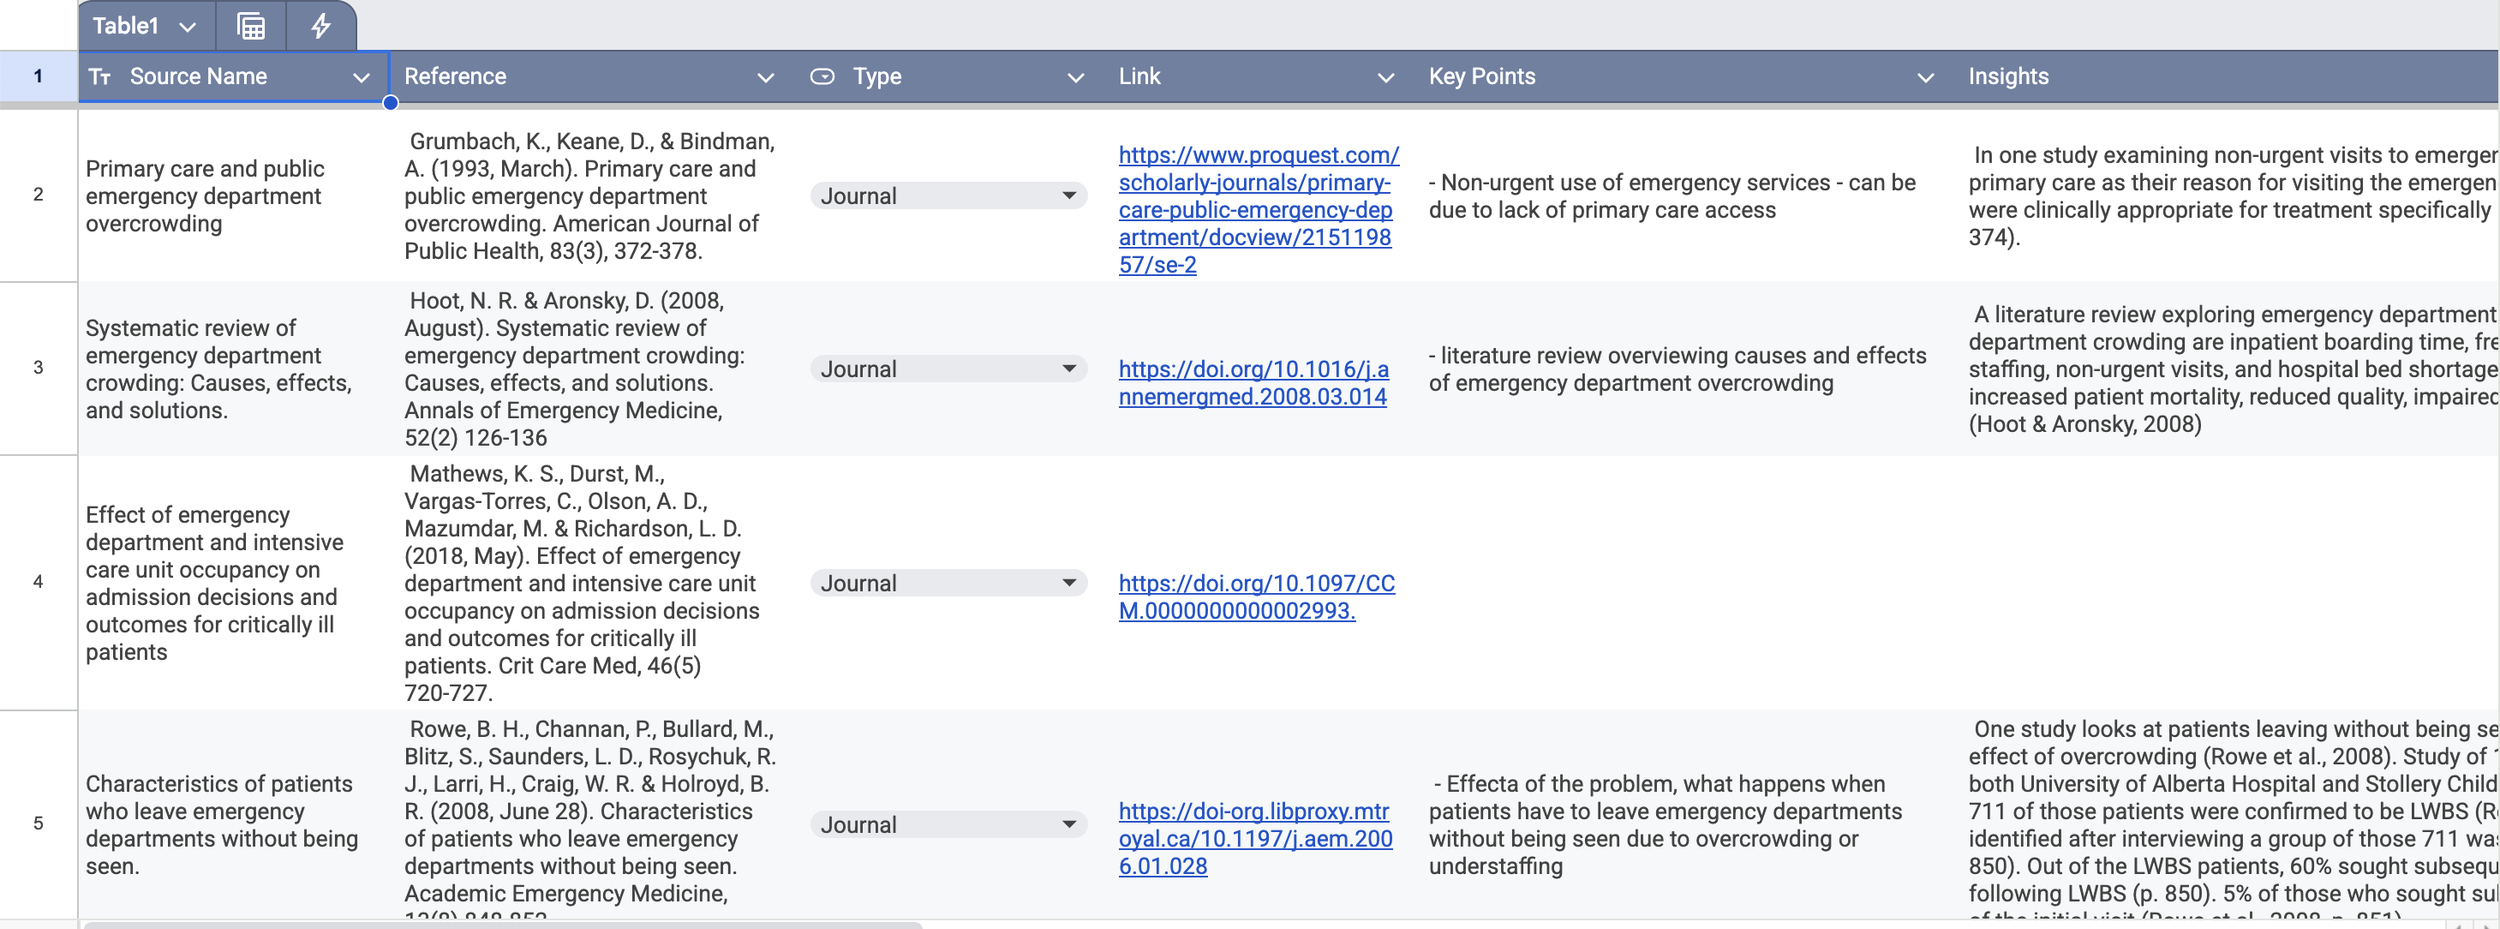
Task: Click the lightning bolt actions icon
Action: pos(320,26)
